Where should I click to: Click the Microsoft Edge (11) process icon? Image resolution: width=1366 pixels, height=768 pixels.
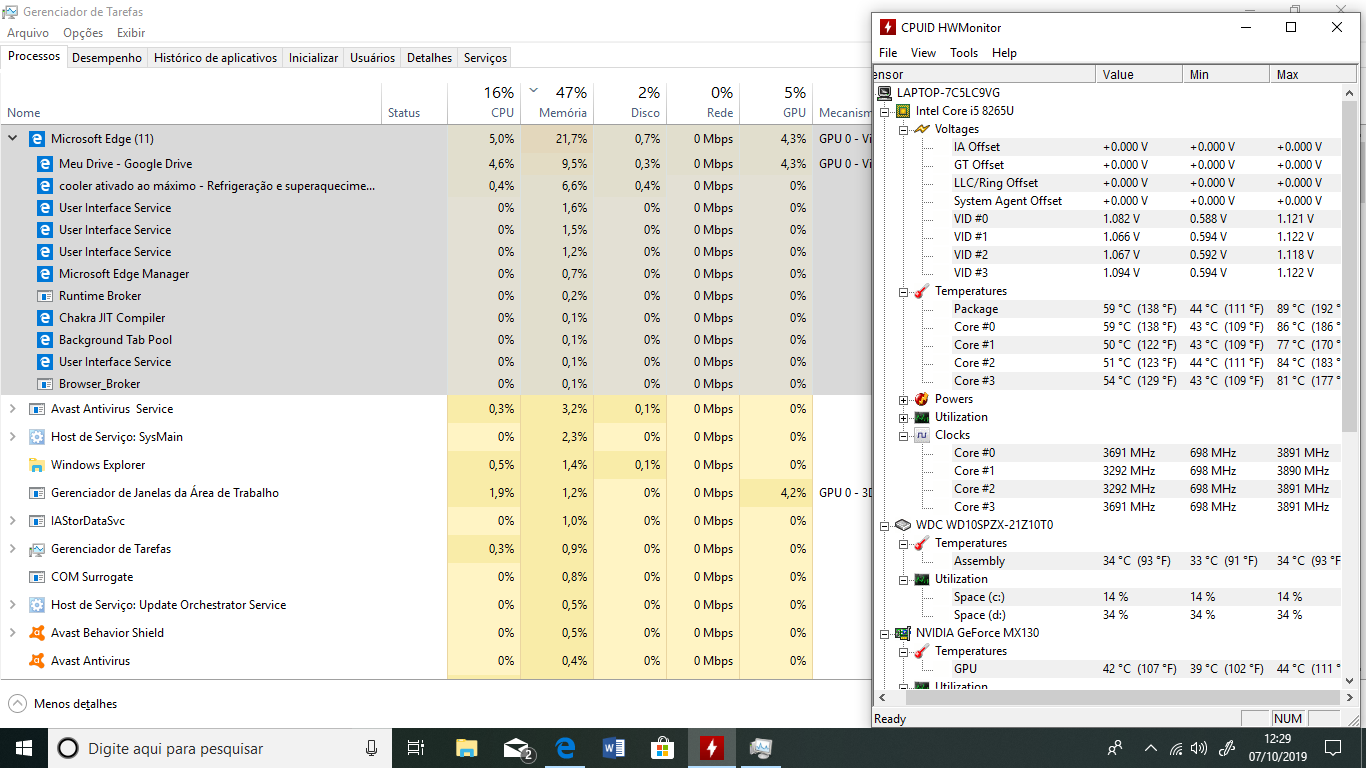pos(37,139)
